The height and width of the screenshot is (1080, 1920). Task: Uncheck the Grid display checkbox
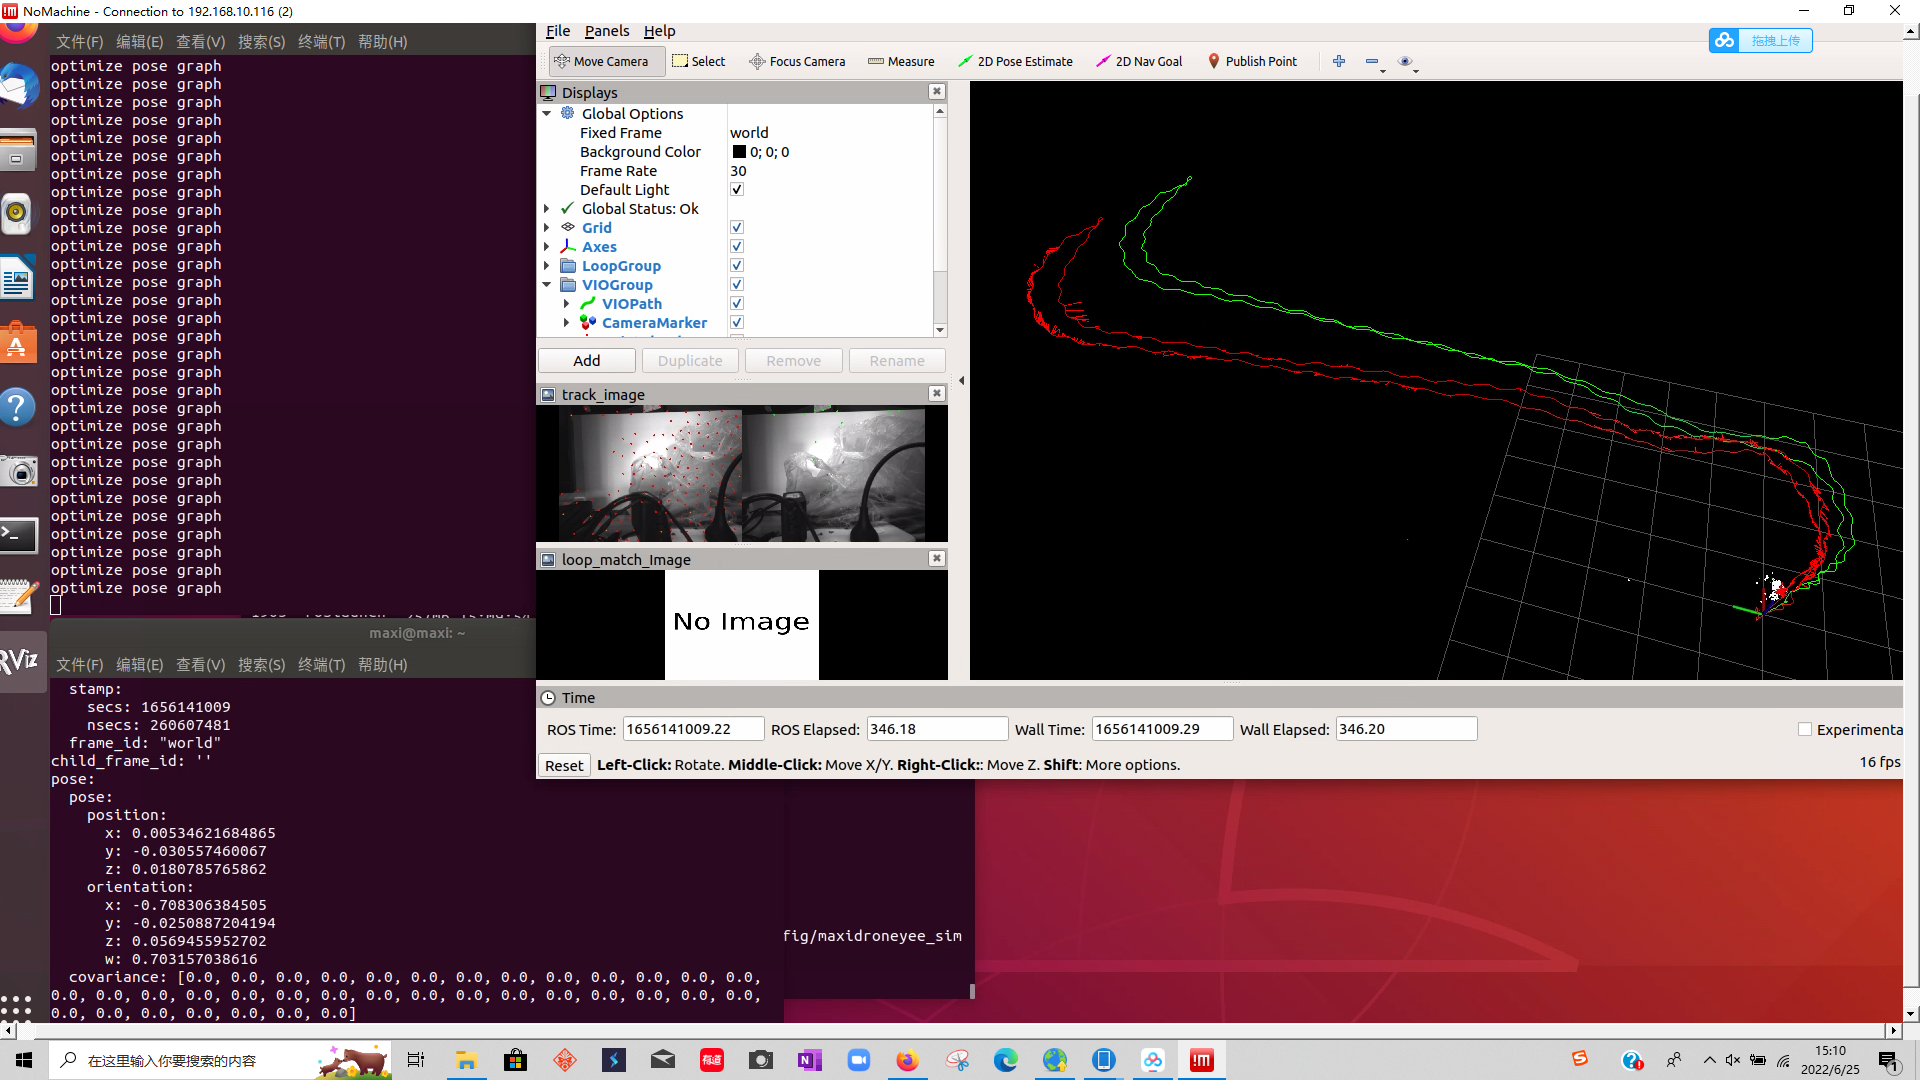click(737, 228)
